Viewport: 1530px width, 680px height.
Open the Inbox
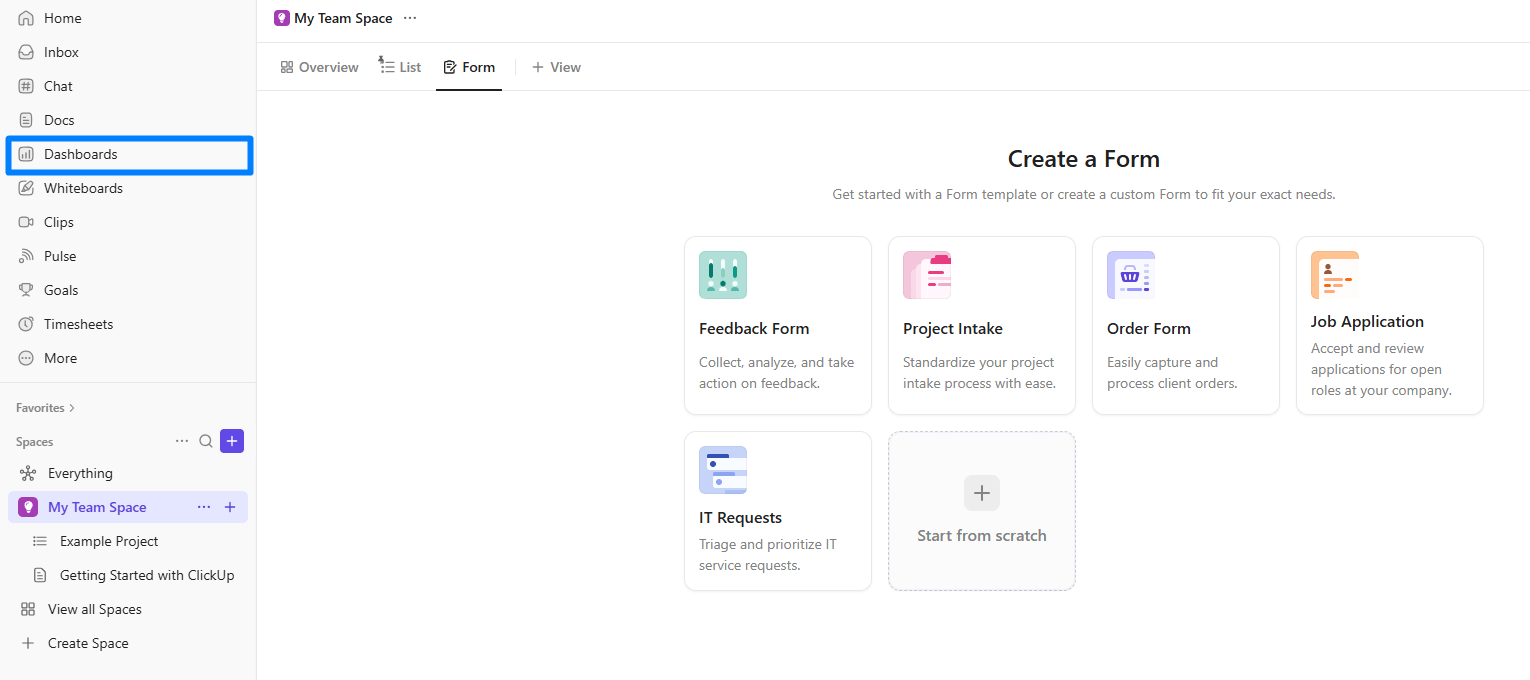60,51
